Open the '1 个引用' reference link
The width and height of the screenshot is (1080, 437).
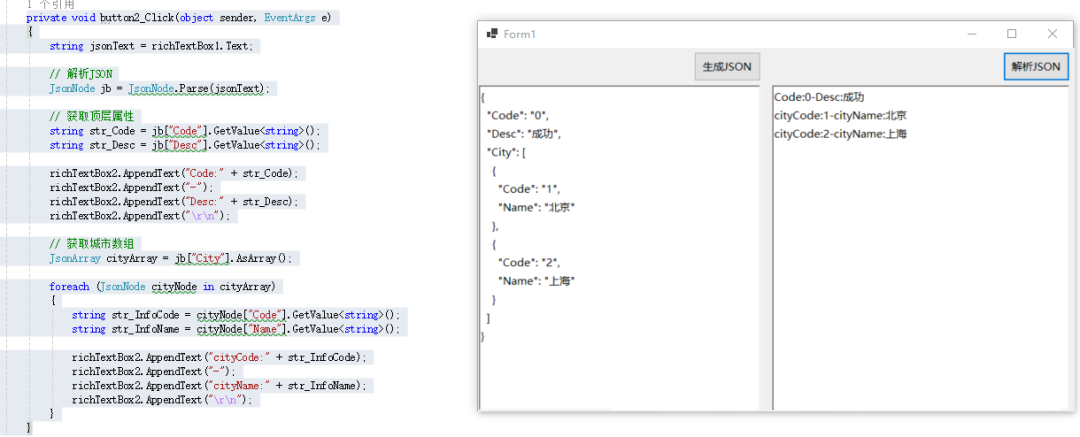click(50, 5)
